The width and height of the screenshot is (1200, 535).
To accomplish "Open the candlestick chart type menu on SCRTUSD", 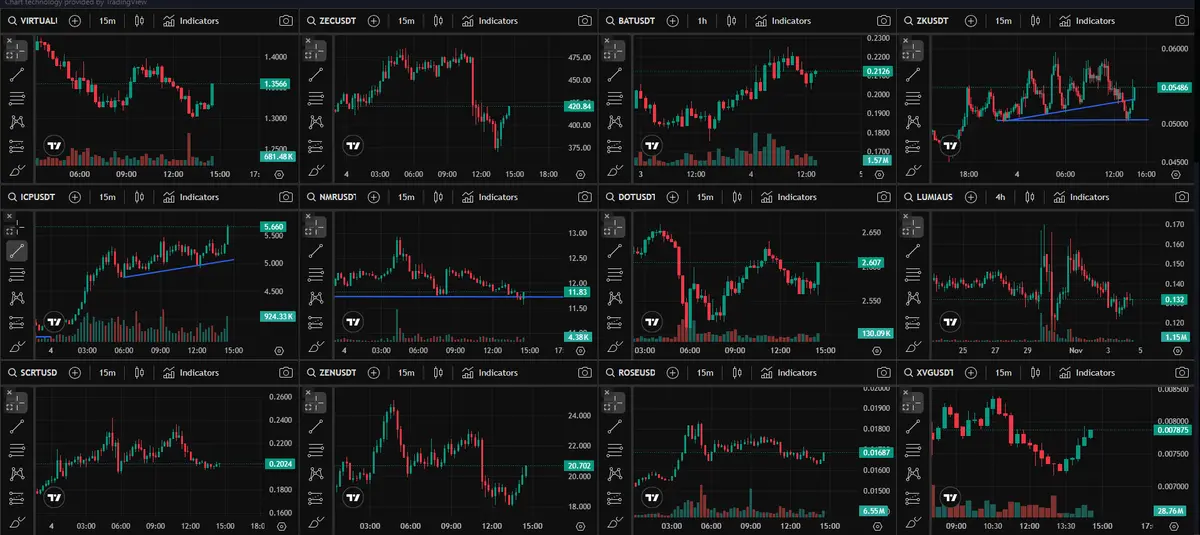I will tap(137, 373).
